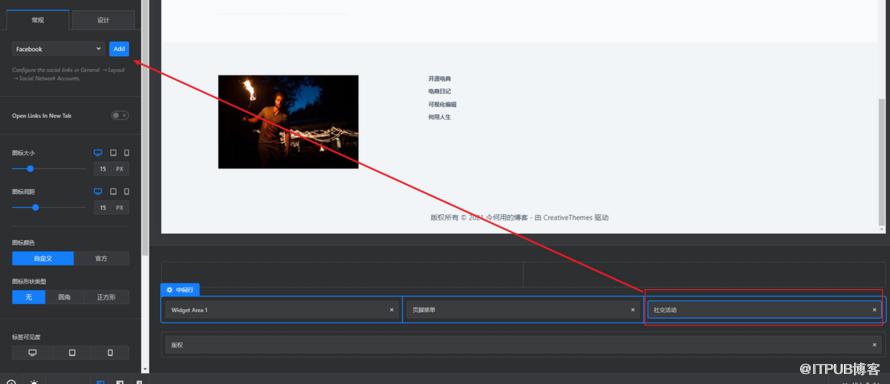Select tablet device icon for 图标间距
Image resolution: width=890 pixels, height=384 pixels.
[113, 191]
